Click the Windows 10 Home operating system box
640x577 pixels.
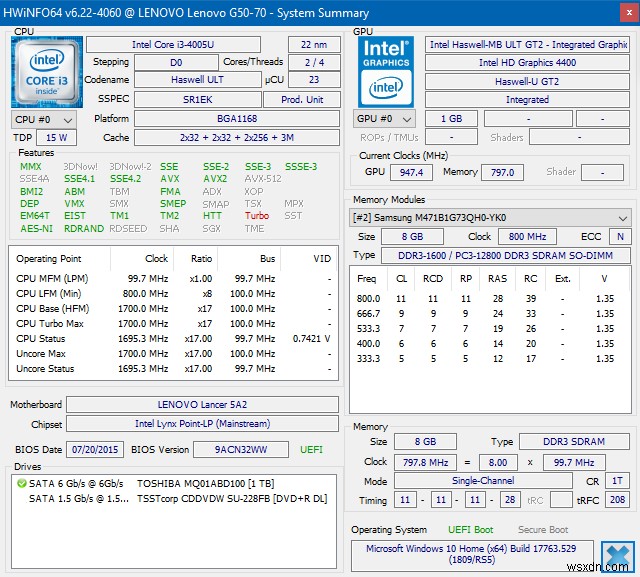[472, 554]
